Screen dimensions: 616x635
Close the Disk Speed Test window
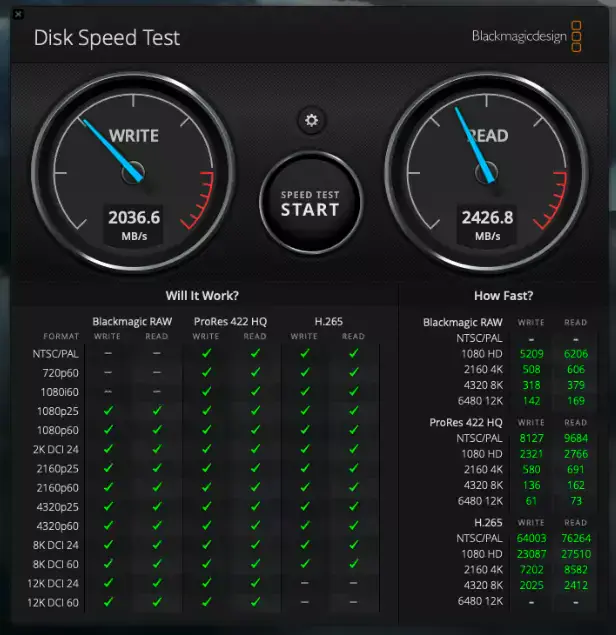point(18,15)
